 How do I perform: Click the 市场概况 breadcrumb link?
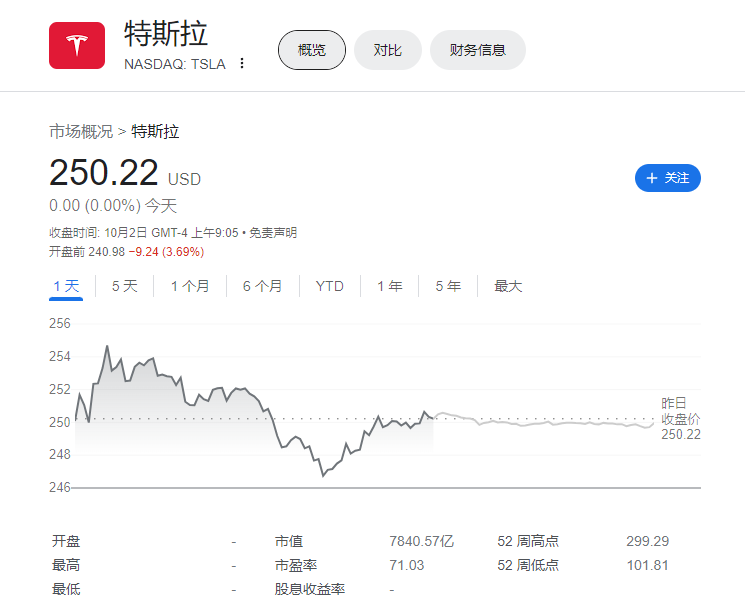(x=81, y=131)
